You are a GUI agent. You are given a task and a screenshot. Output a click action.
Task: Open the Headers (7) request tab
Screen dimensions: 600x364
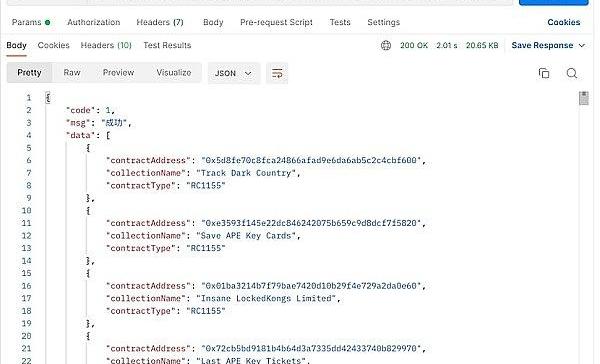pyautogui.click(x=160, y=22)
